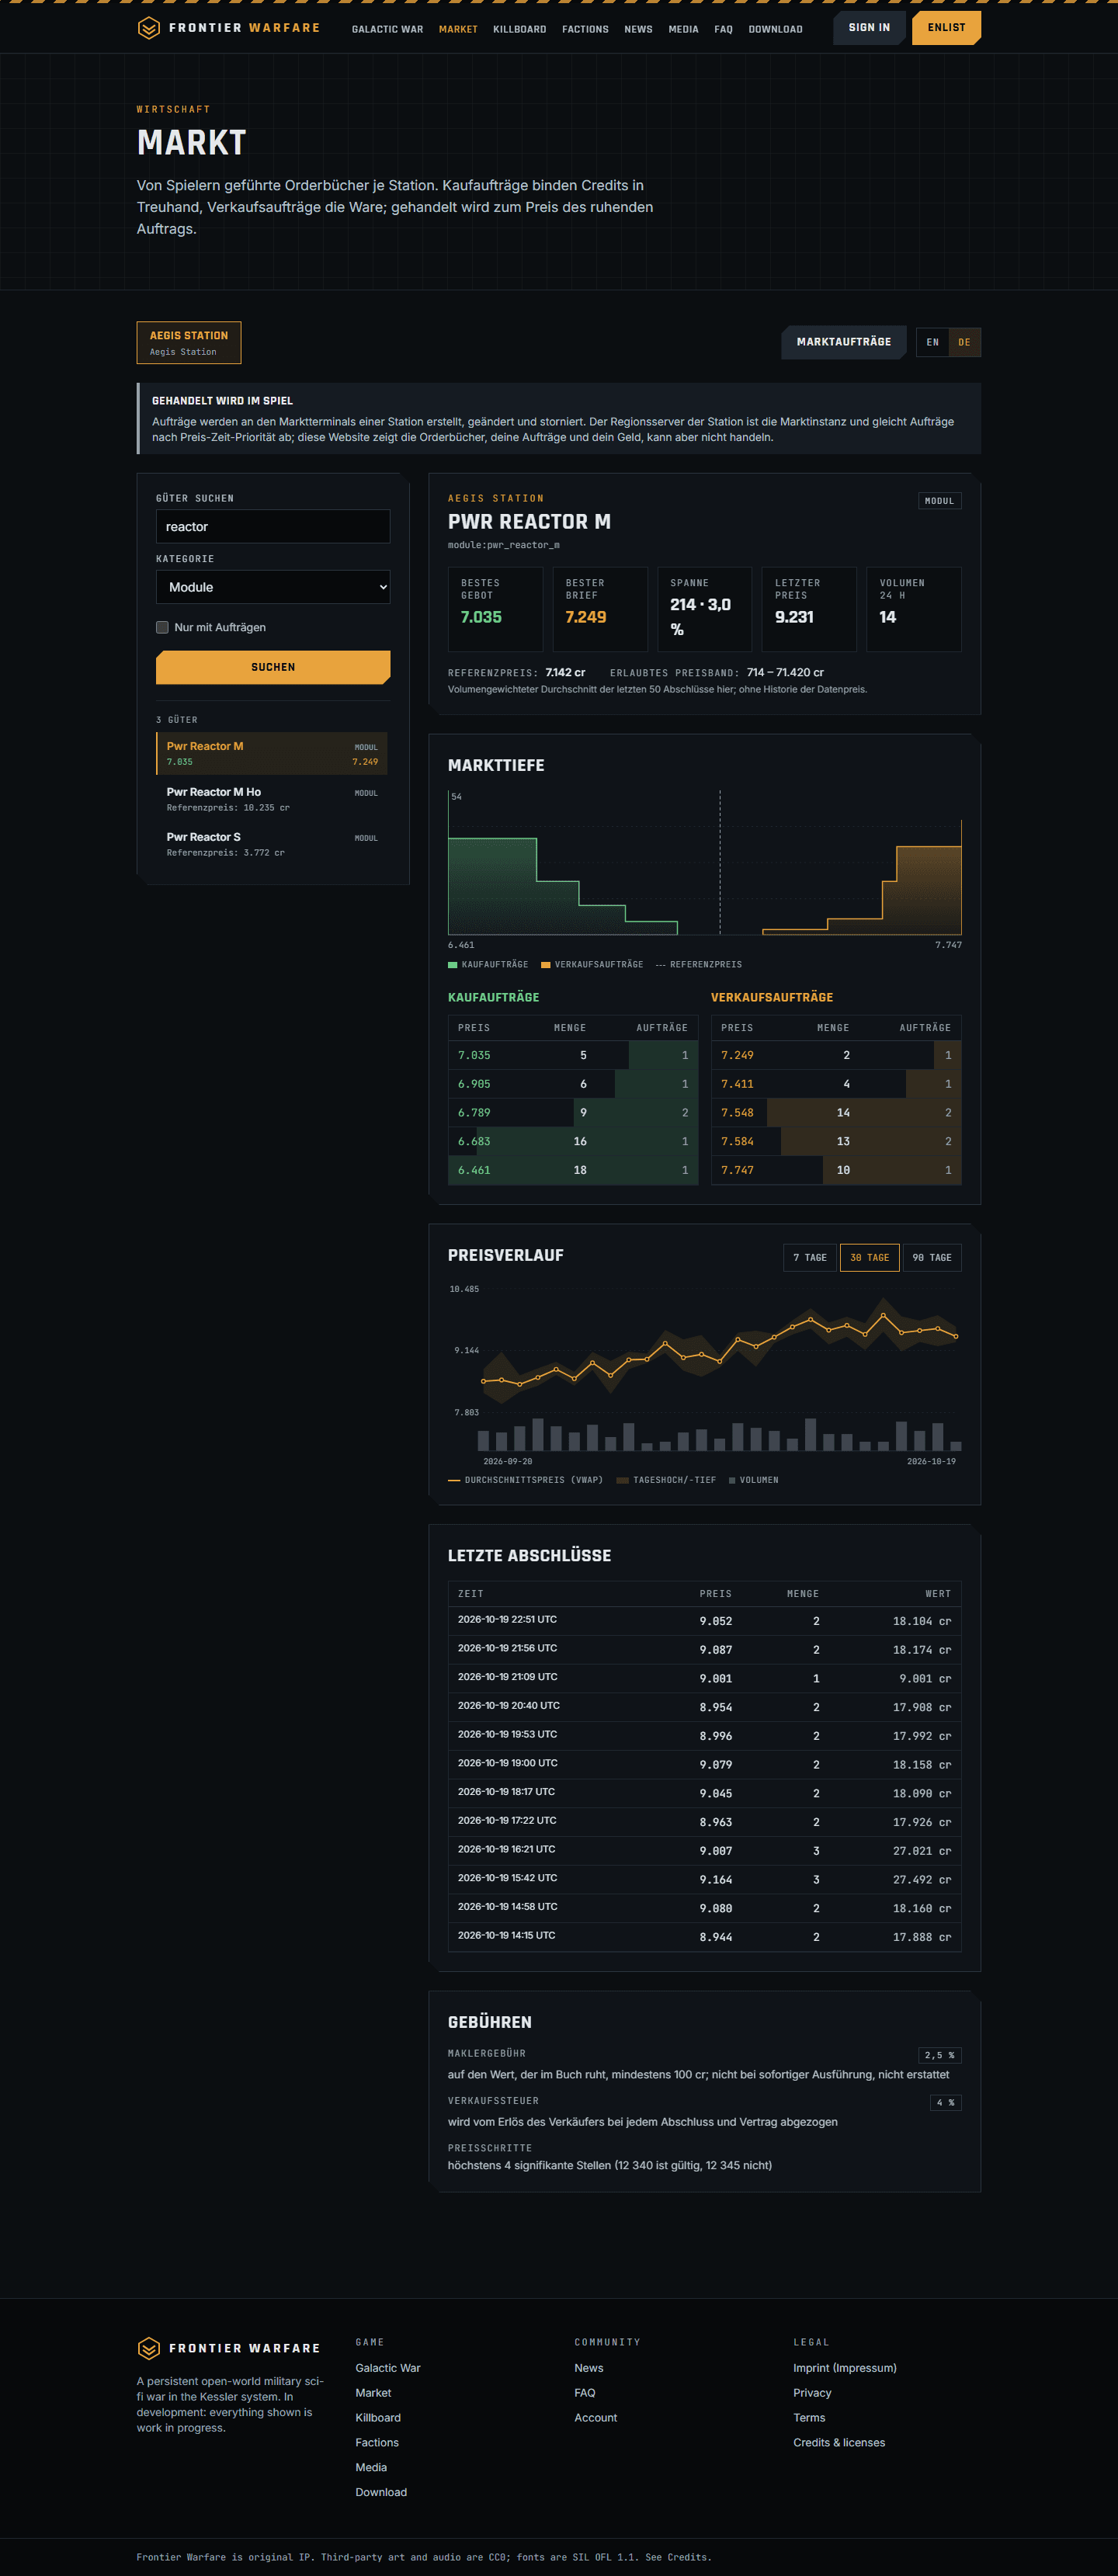The height and width of the screenshot is (2576, 1118).
Task: Open the Market nav item
Action: [458, 29]
